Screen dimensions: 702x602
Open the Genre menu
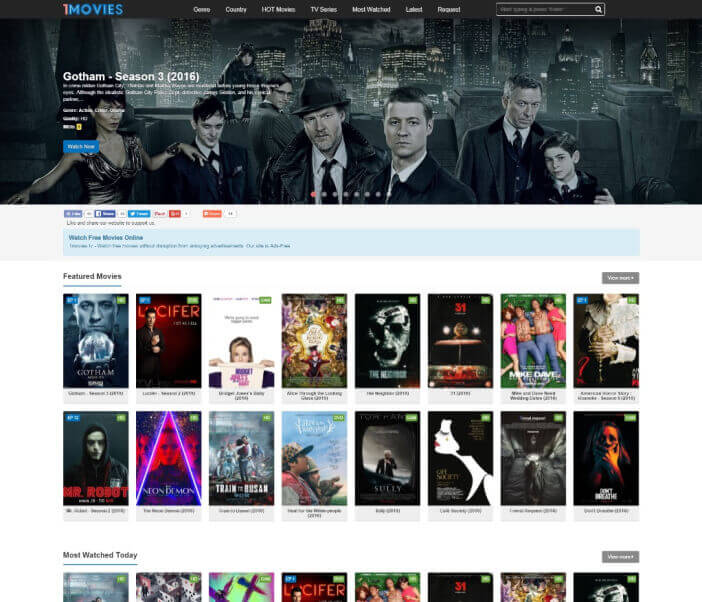pyautogui.click(x=203, y=9)
